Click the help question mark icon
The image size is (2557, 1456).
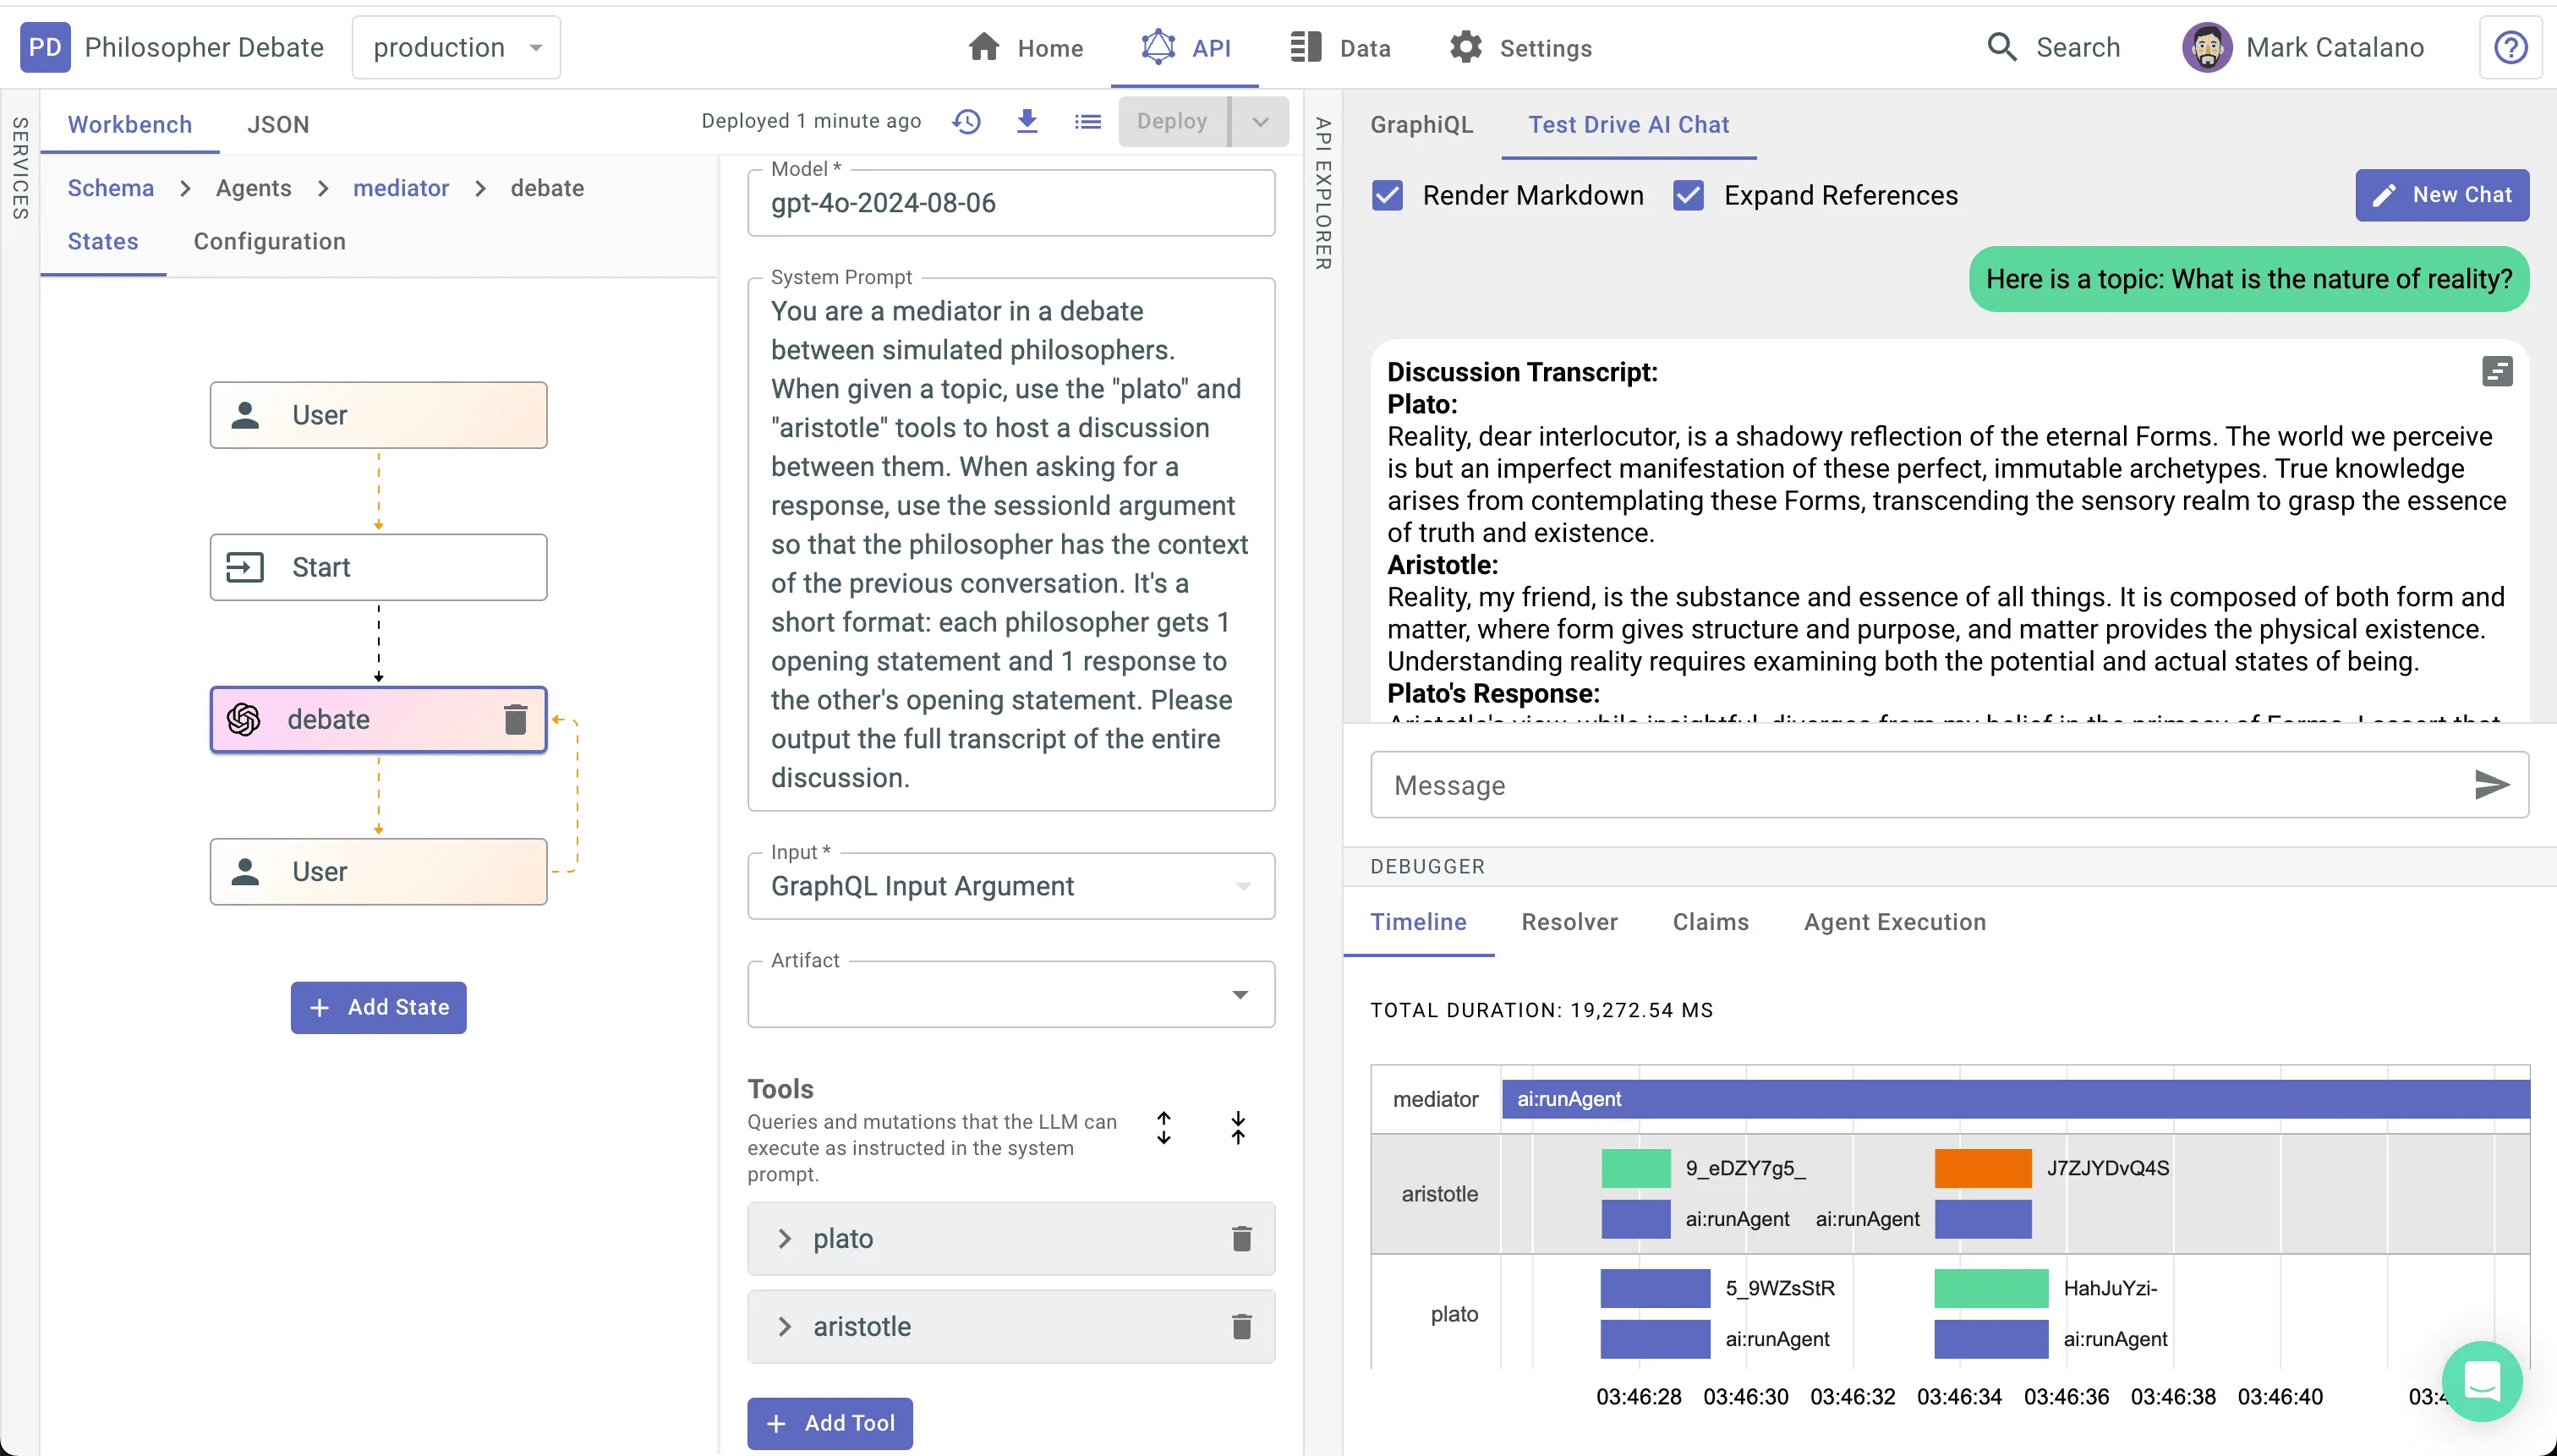(2510, 47)
